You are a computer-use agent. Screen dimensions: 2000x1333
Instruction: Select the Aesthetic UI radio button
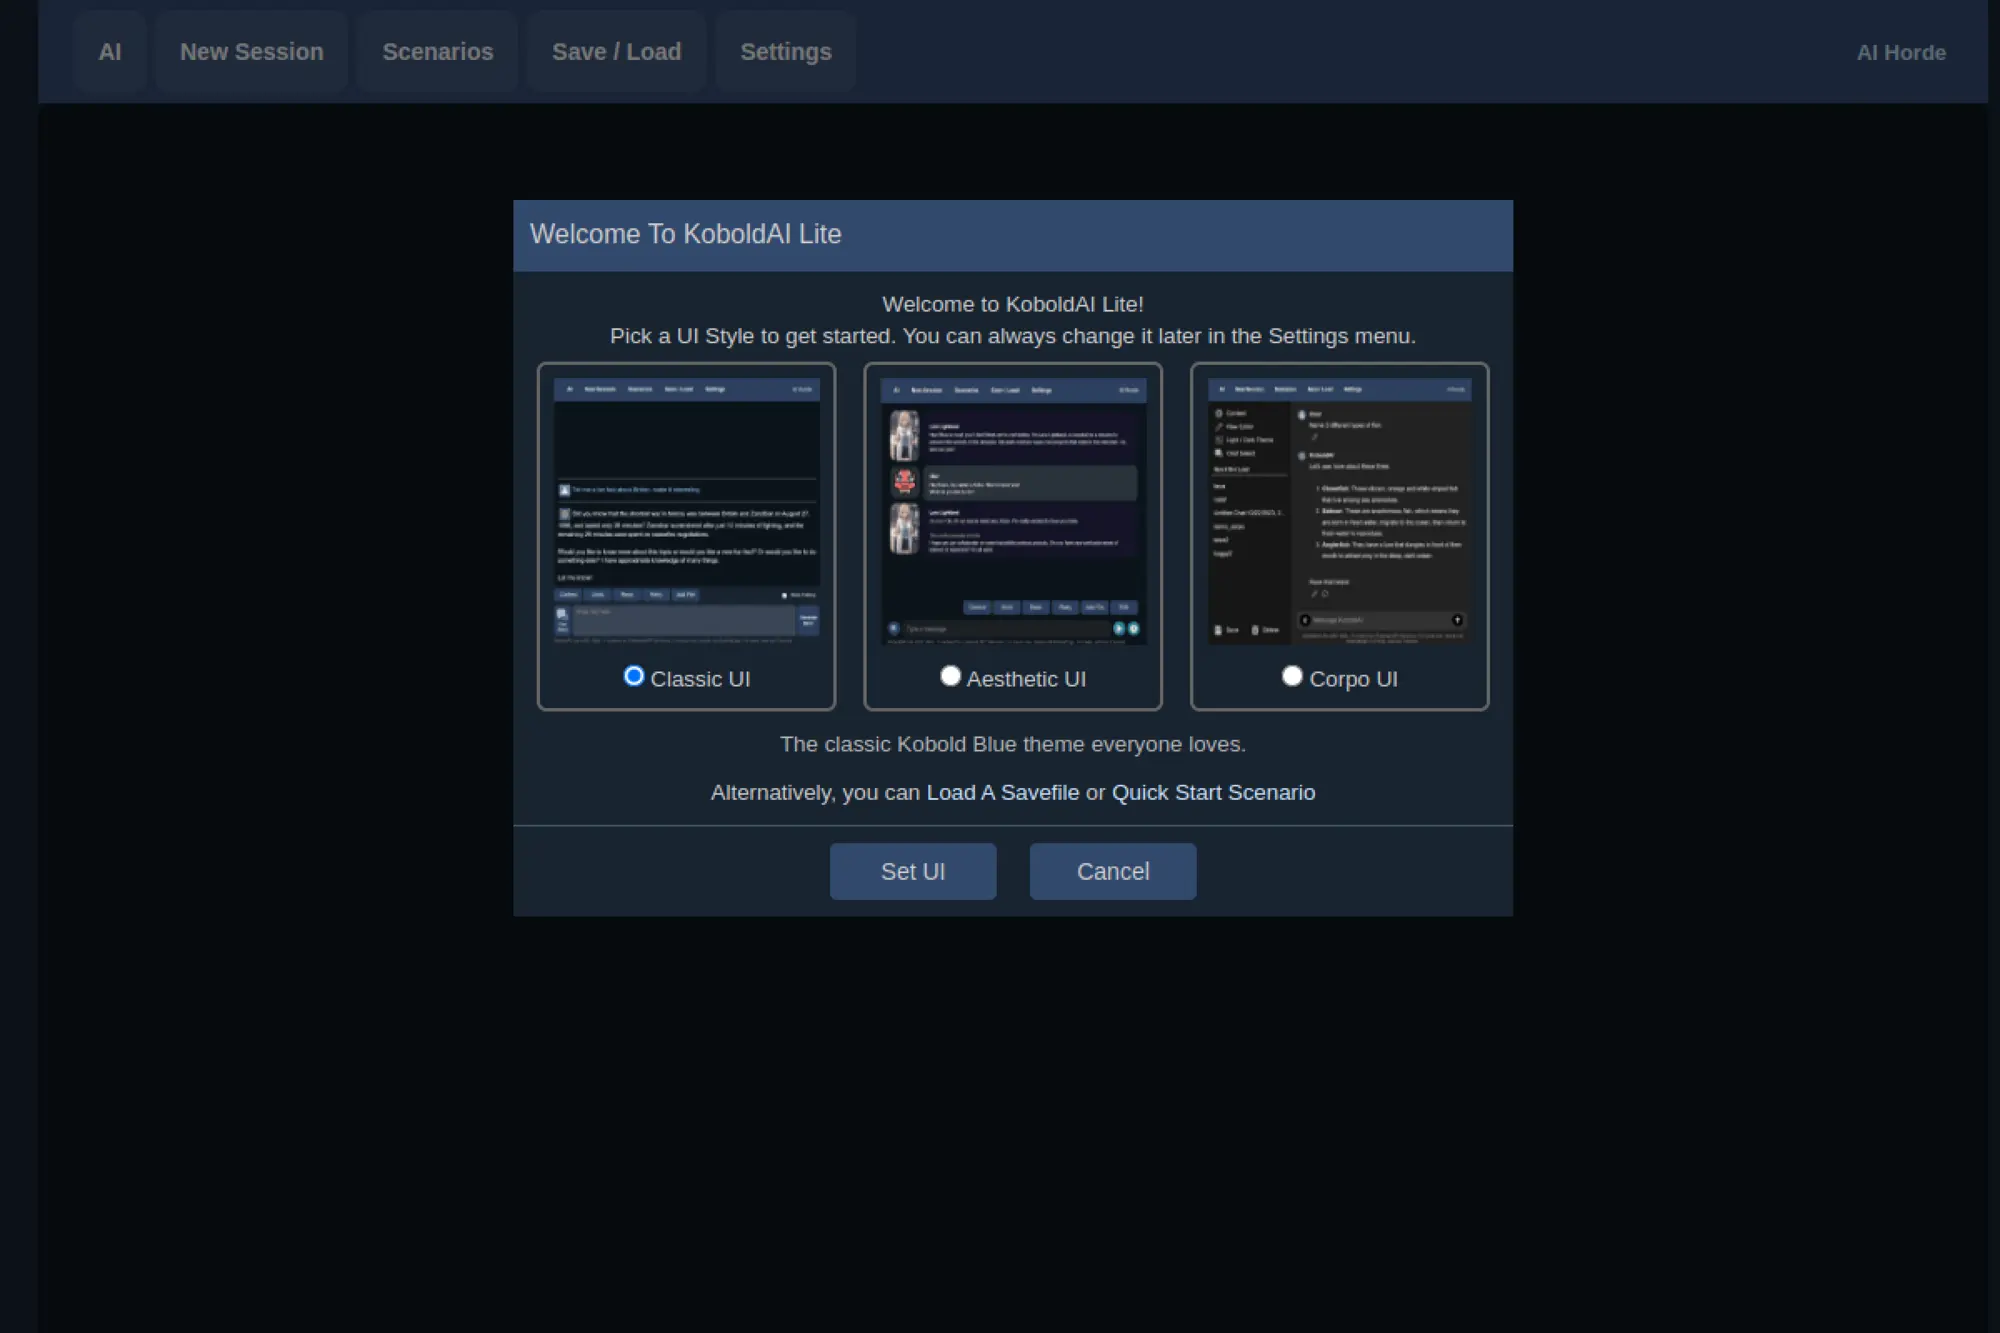(x=950, y=676)
